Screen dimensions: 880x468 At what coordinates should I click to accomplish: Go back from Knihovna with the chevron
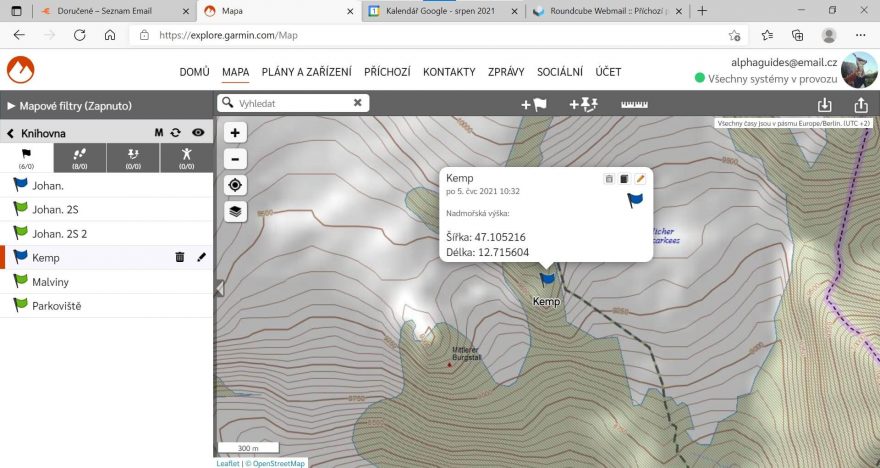point(11,132)
